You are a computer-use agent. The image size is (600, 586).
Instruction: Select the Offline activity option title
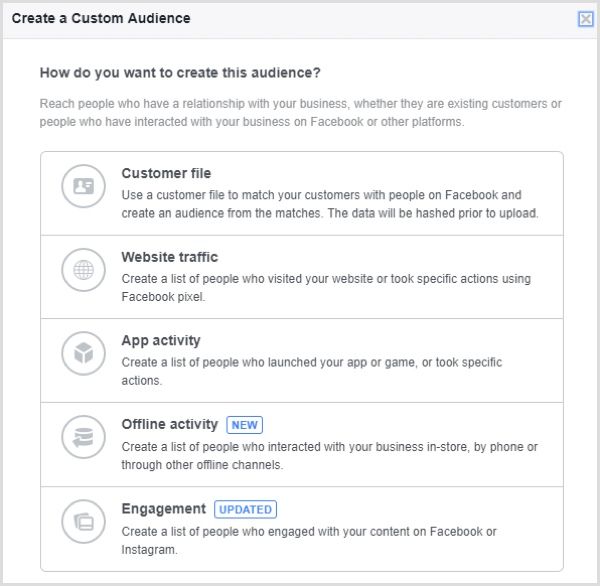pyautogui.click(x=170, y=424)
